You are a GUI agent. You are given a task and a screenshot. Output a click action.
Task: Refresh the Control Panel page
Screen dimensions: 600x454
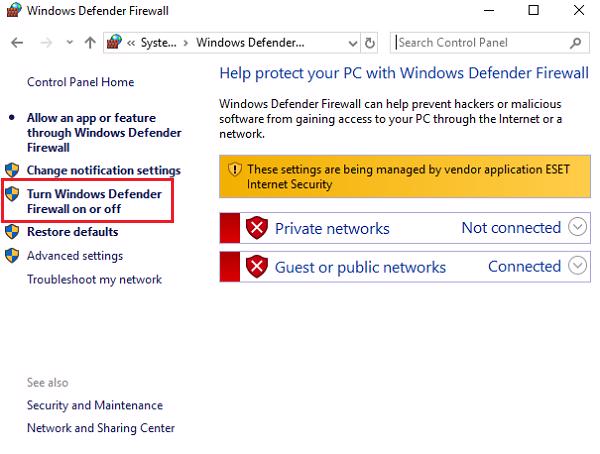click(370, 43)
